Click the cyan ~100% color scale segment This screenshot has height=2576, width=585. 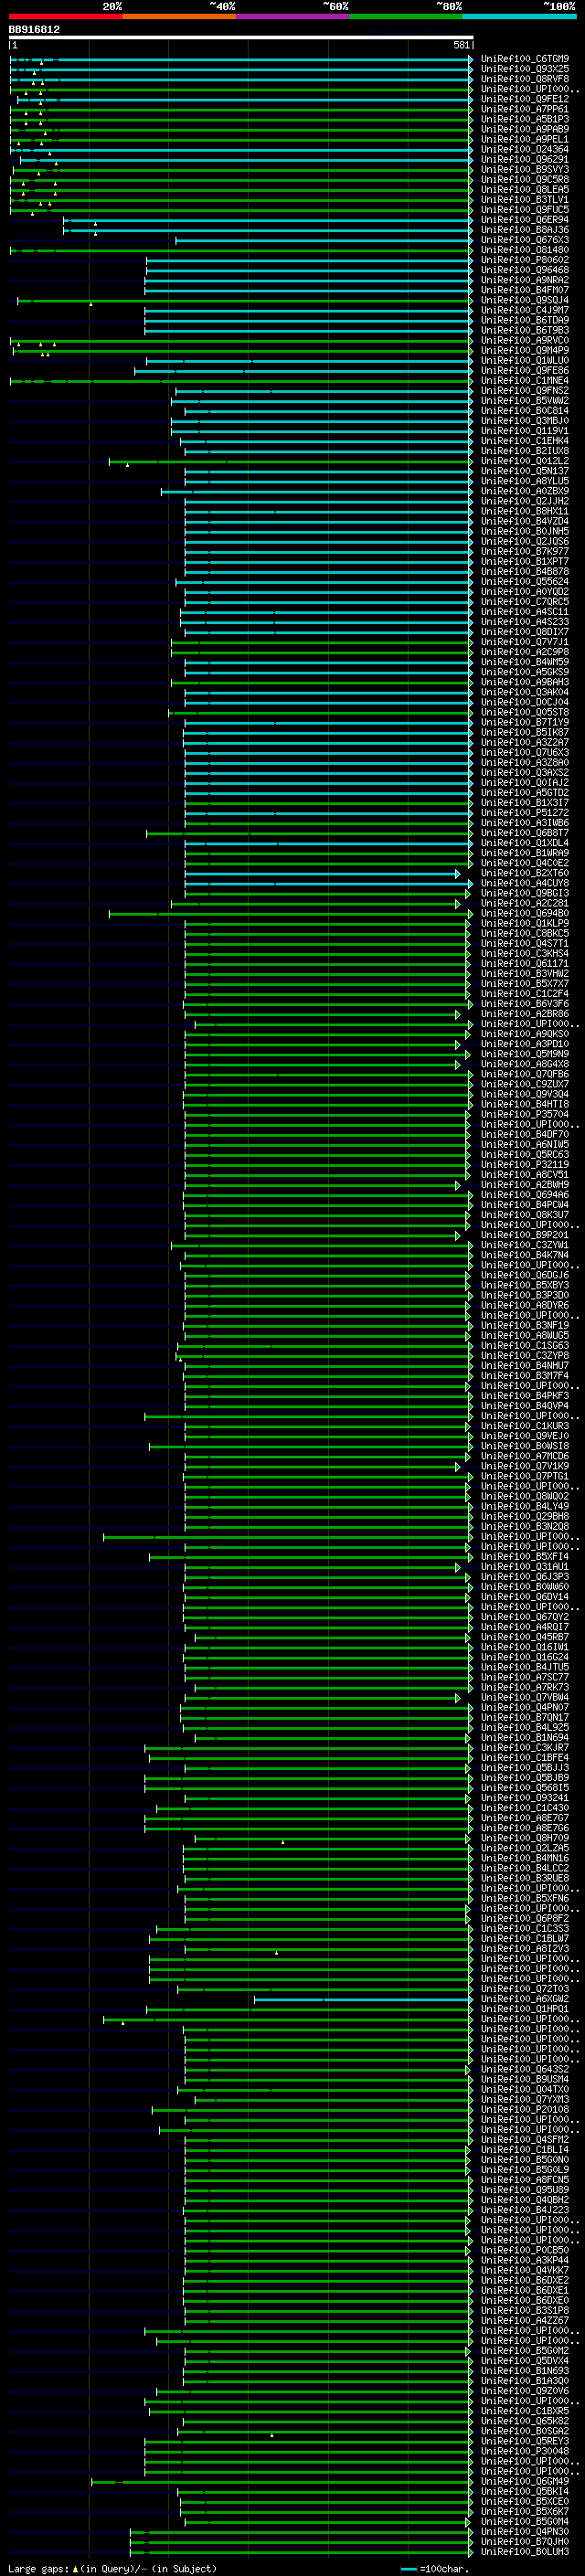[x=520, y=16]
